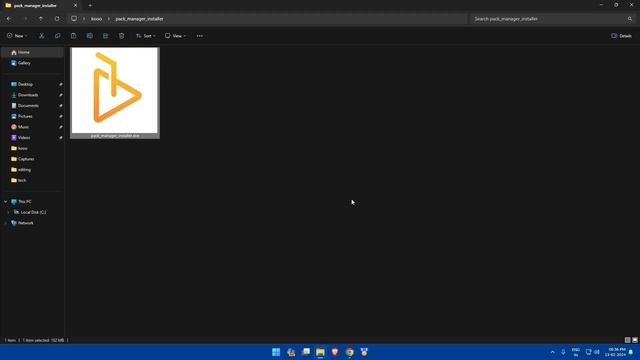Switch to details list view button
Image resolution: width=640 pixels, height=360 pixels.
pos(627,340)
